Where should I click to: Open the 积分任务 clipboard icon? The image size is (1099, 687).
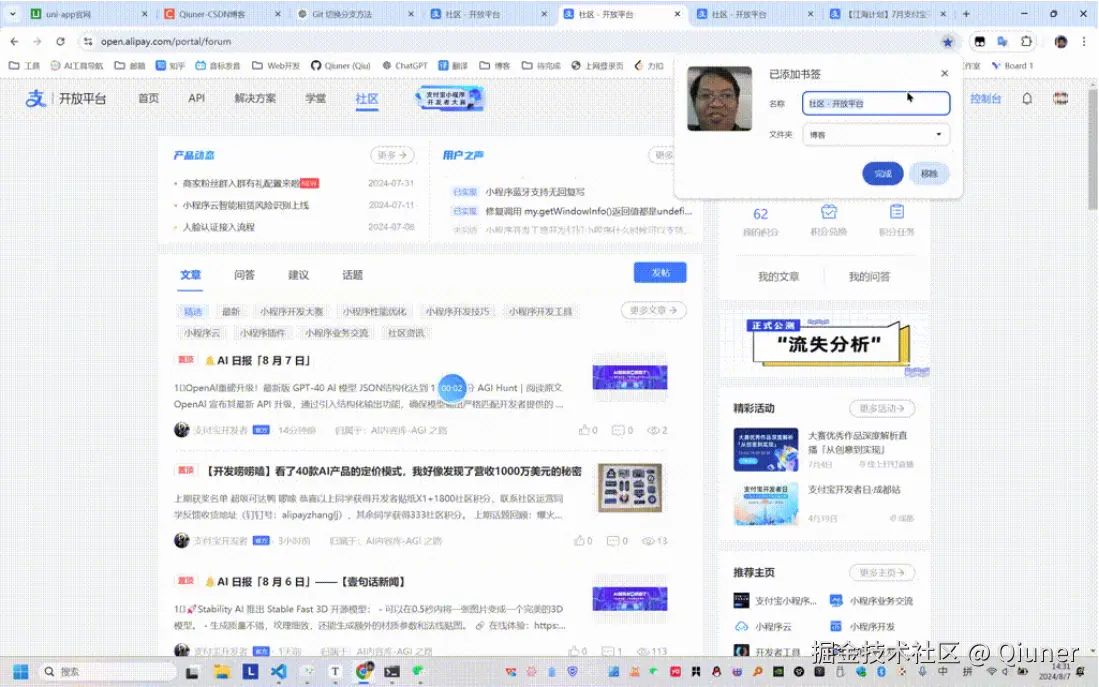point(896,212)
